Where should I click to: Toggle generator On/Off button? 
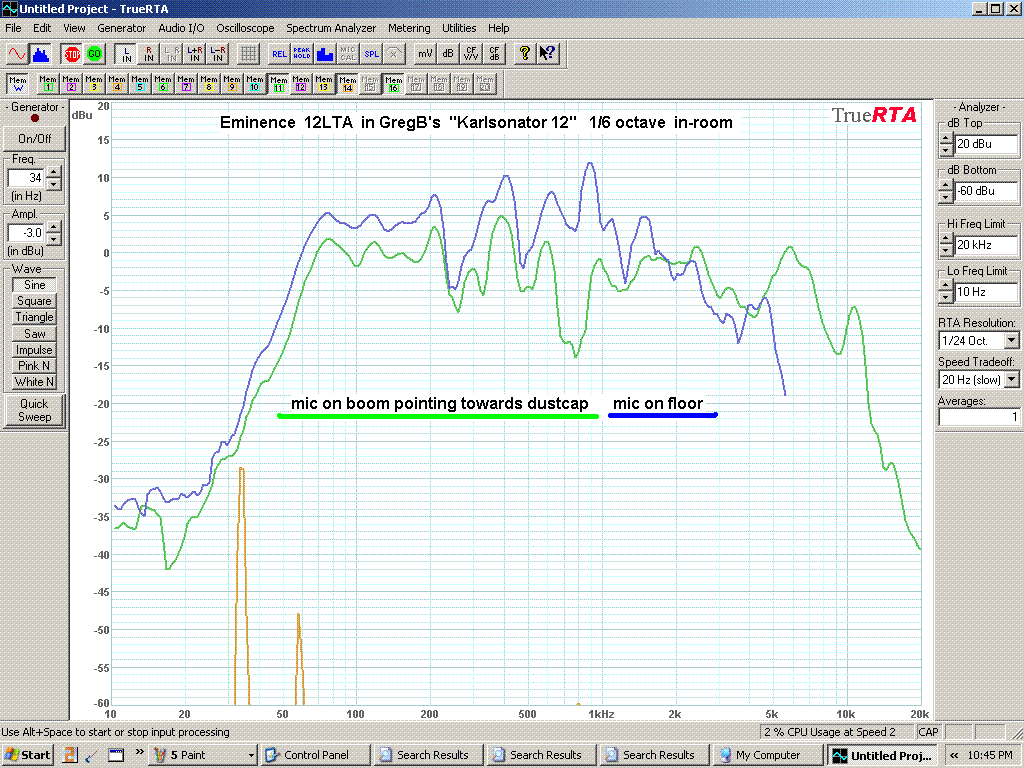(35, 138)
